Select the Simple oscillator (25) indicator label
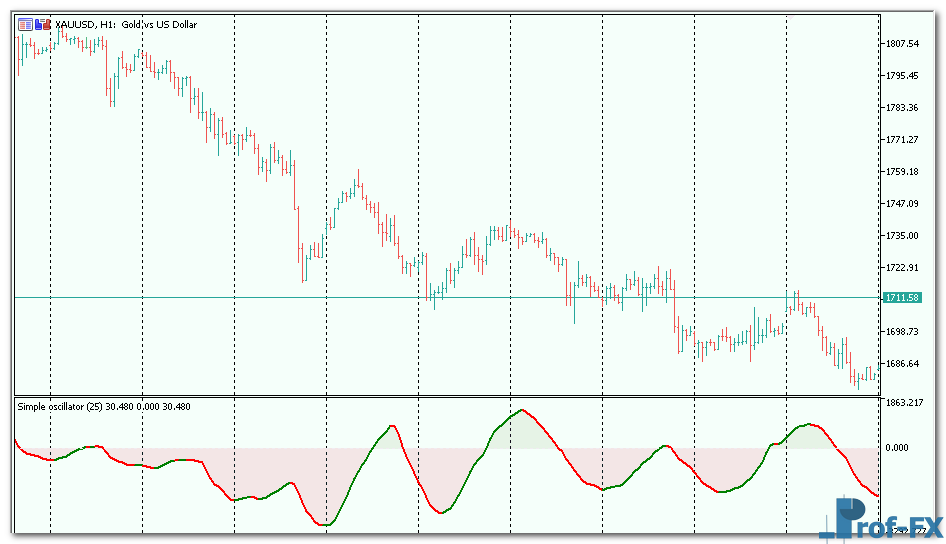 [x=103, y=406]
